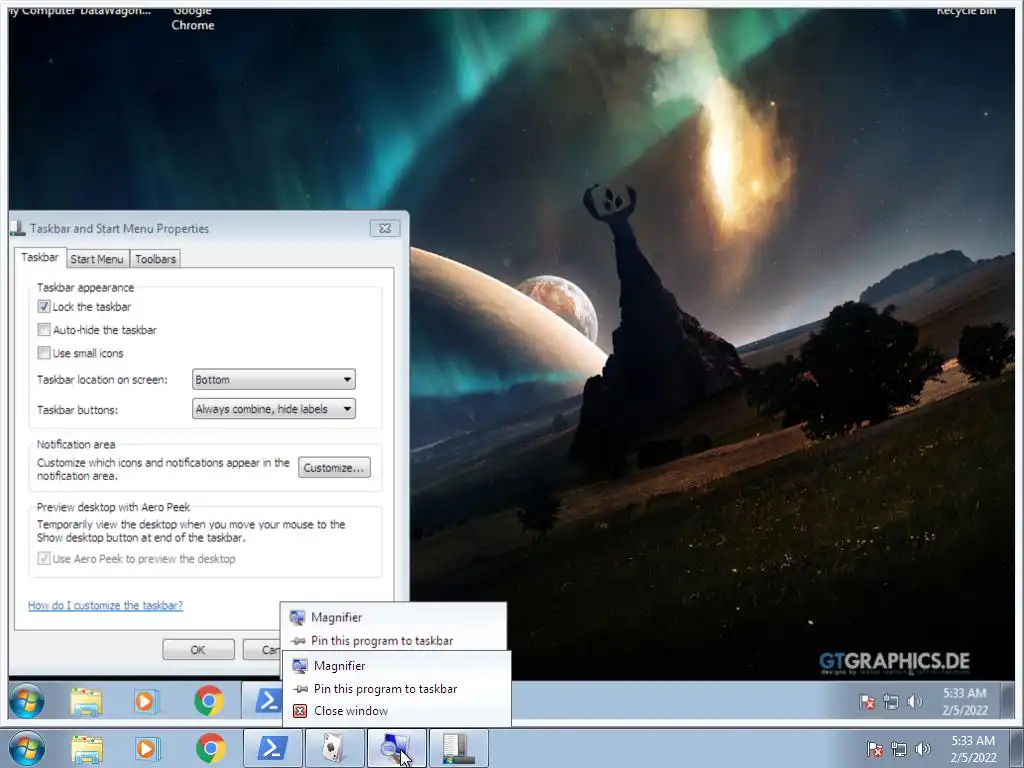This screenshot has width=1024, height=768.
Task: Click Show desktop strip on magnified upper taskbar
Action: (1006, 701)
